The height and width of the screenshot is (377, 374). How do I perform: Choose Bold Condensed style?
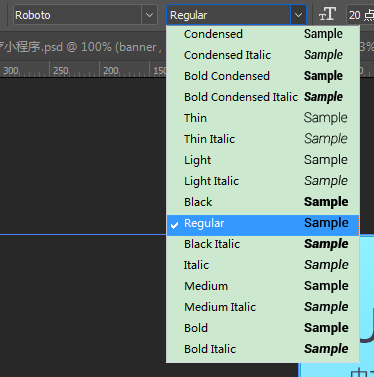[x=263, y=76]
